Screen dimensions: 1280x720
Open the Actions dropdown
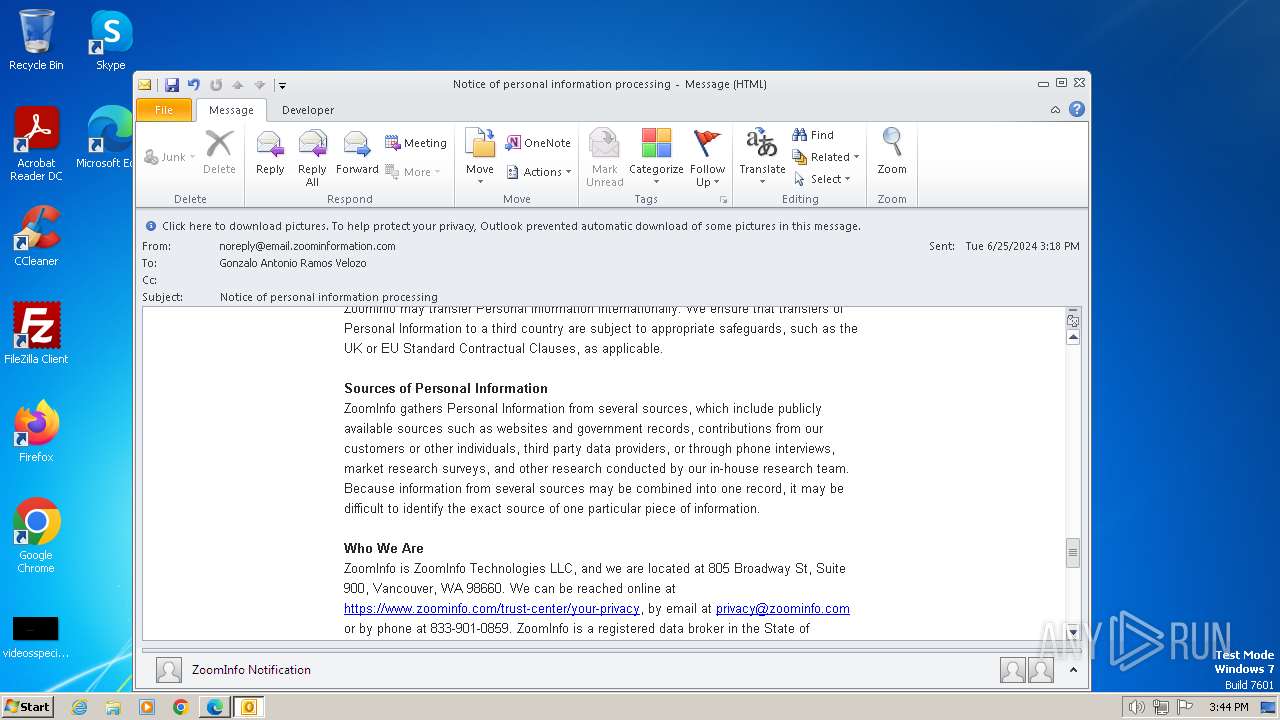click(539, 172)
